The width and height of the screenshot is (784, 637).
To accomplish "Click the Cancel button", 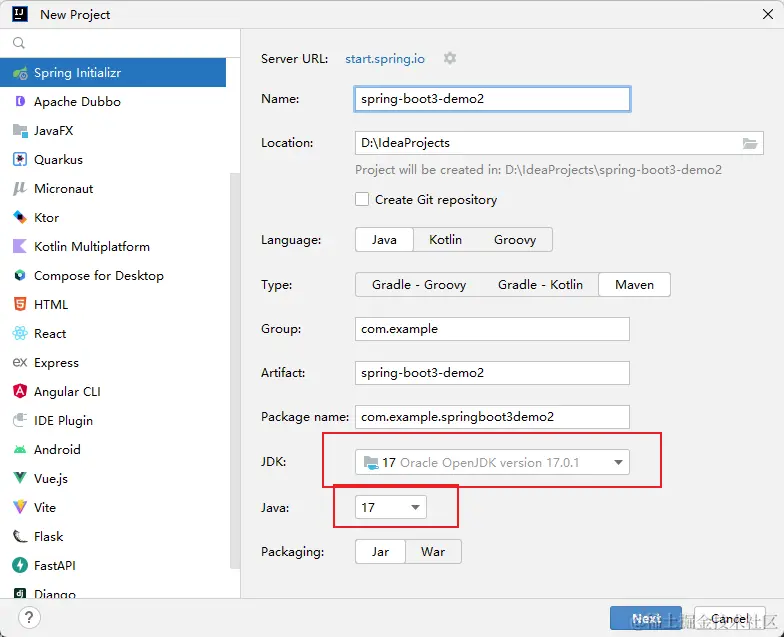I will tap(730, 618).
